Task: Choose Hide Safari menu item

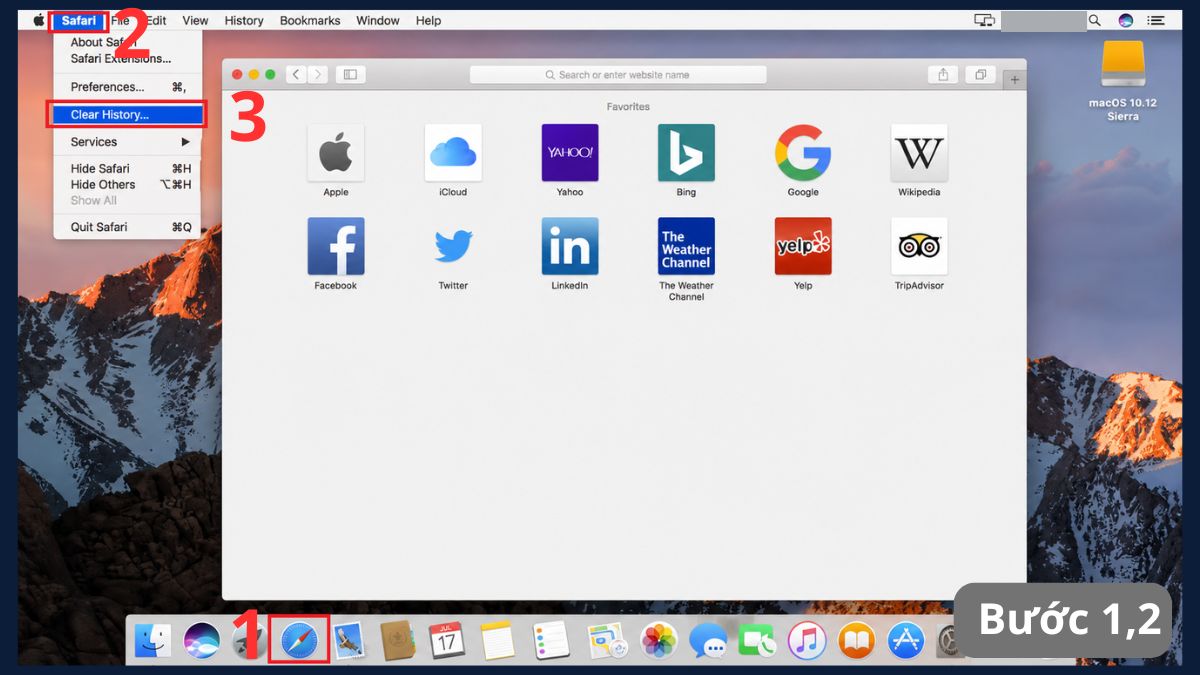Action: 128,169
